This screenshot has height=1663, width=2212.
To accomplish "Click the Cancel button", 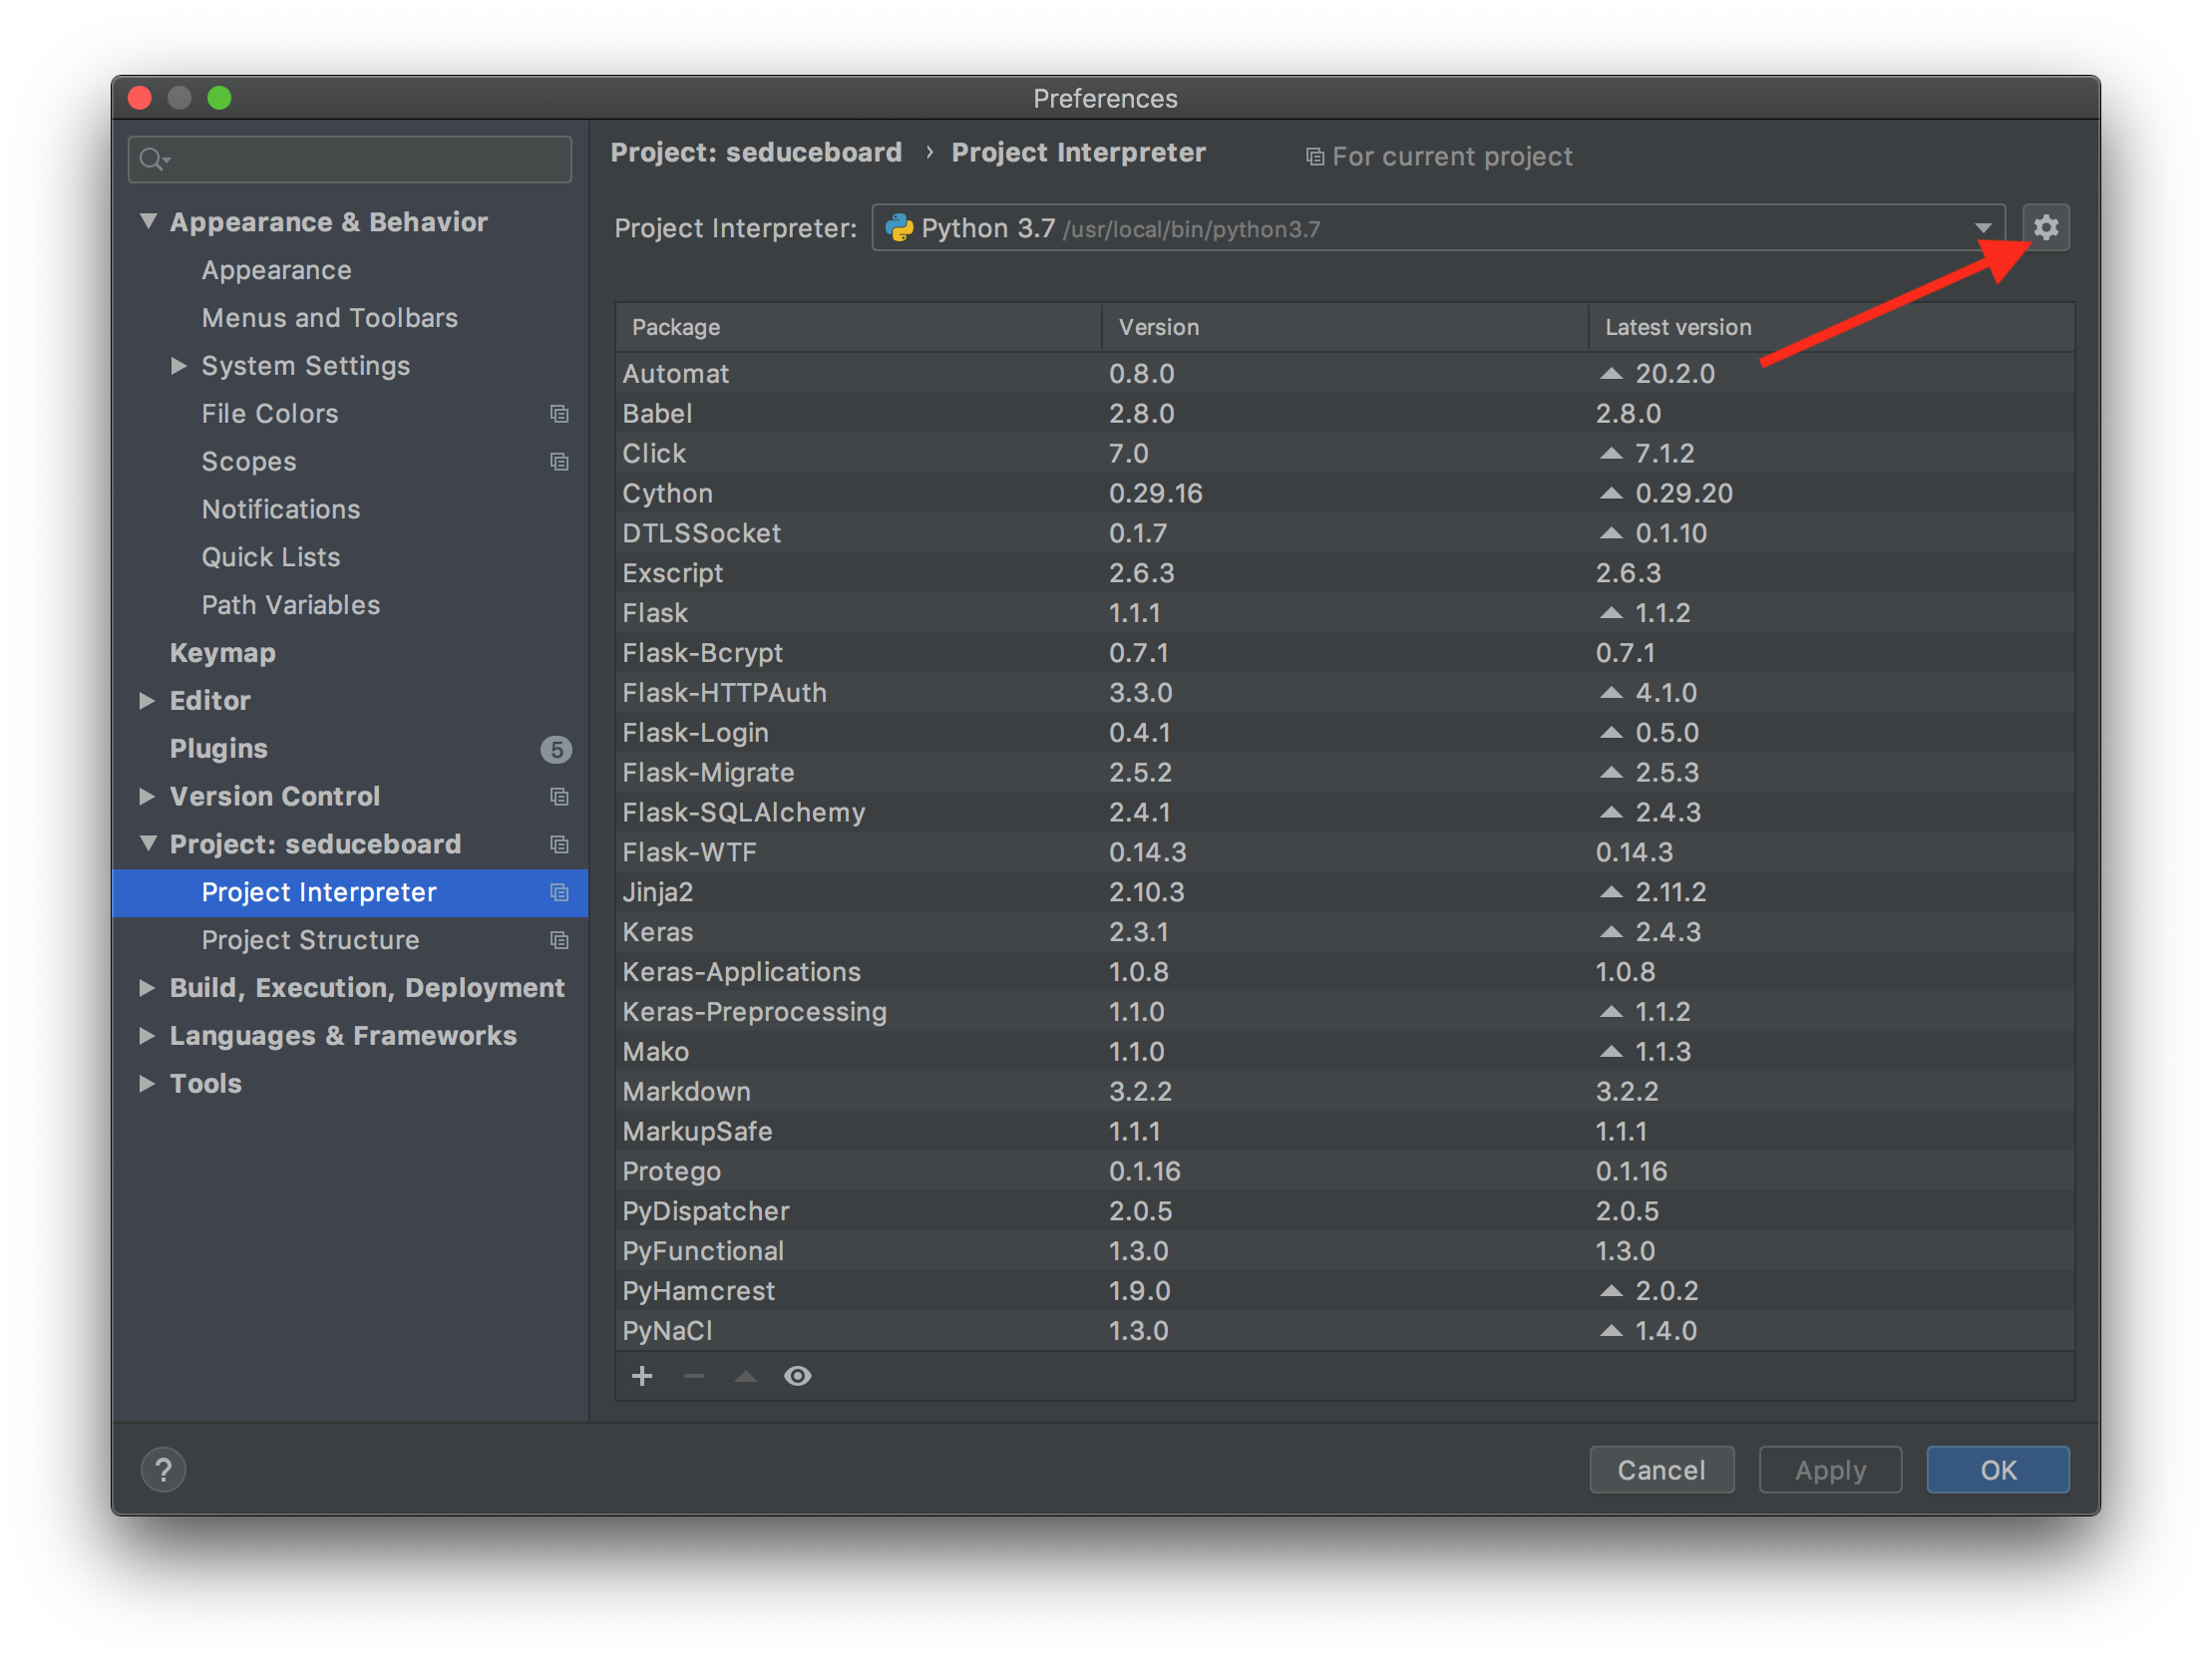I will coord(1661,1470).
